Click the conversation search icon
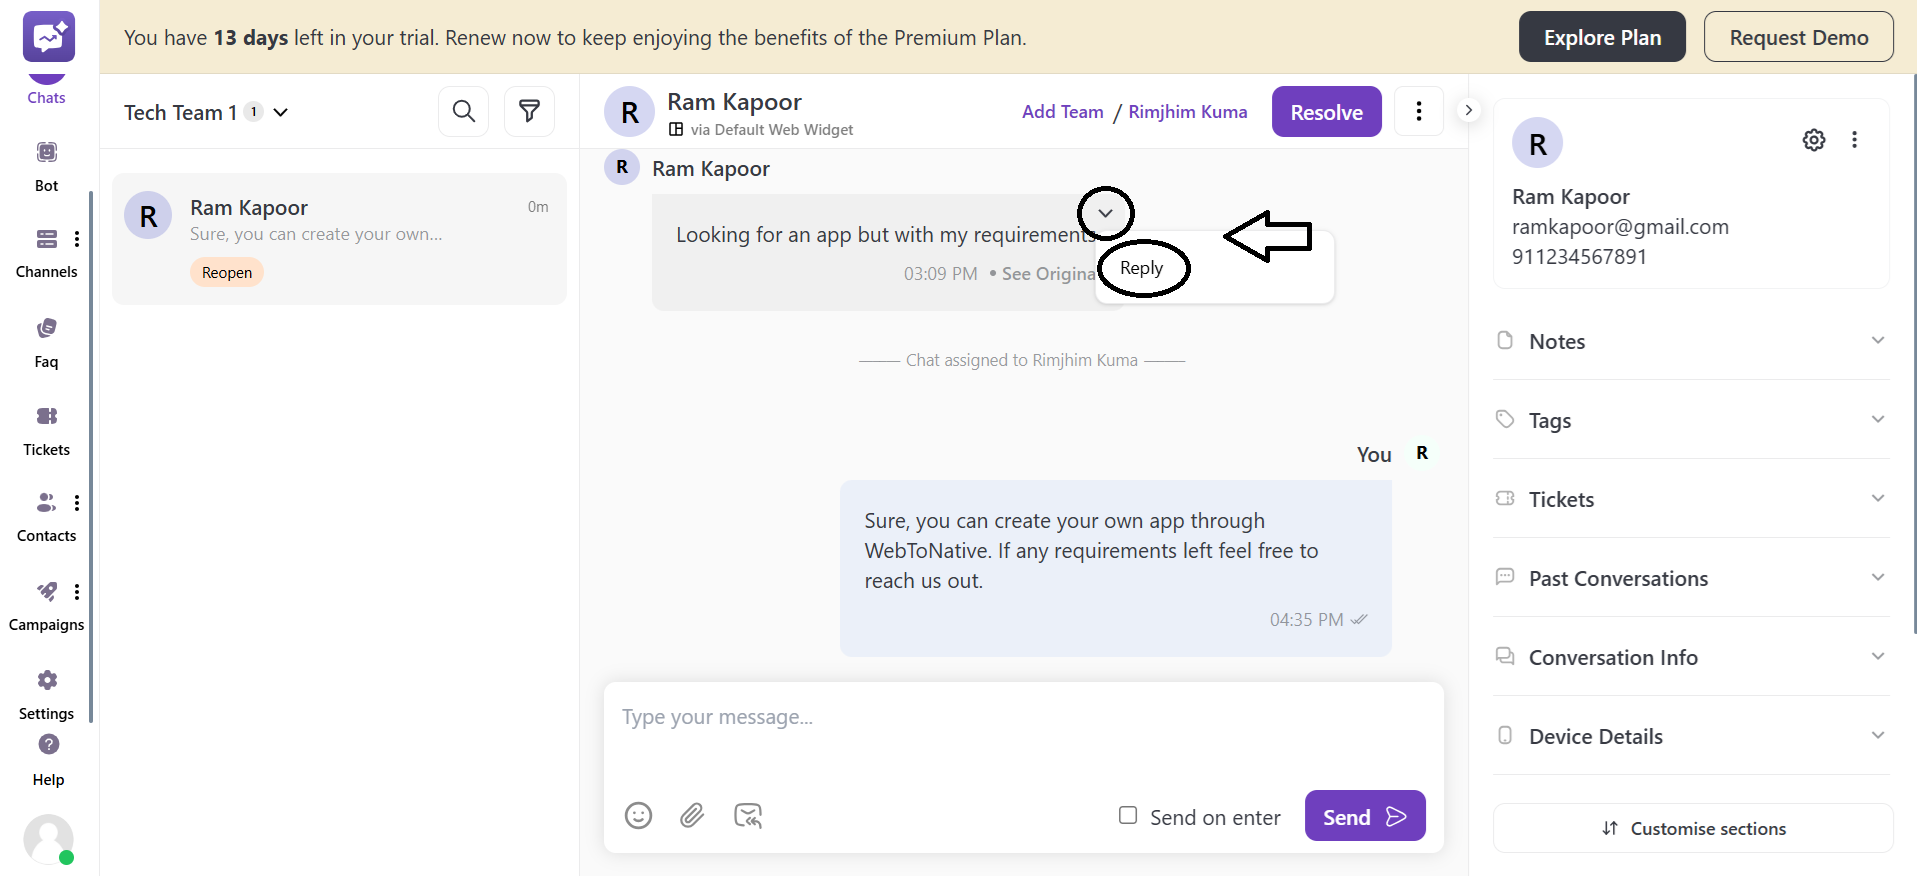Viewport: 1919px width, 877px height. point(463,111)
